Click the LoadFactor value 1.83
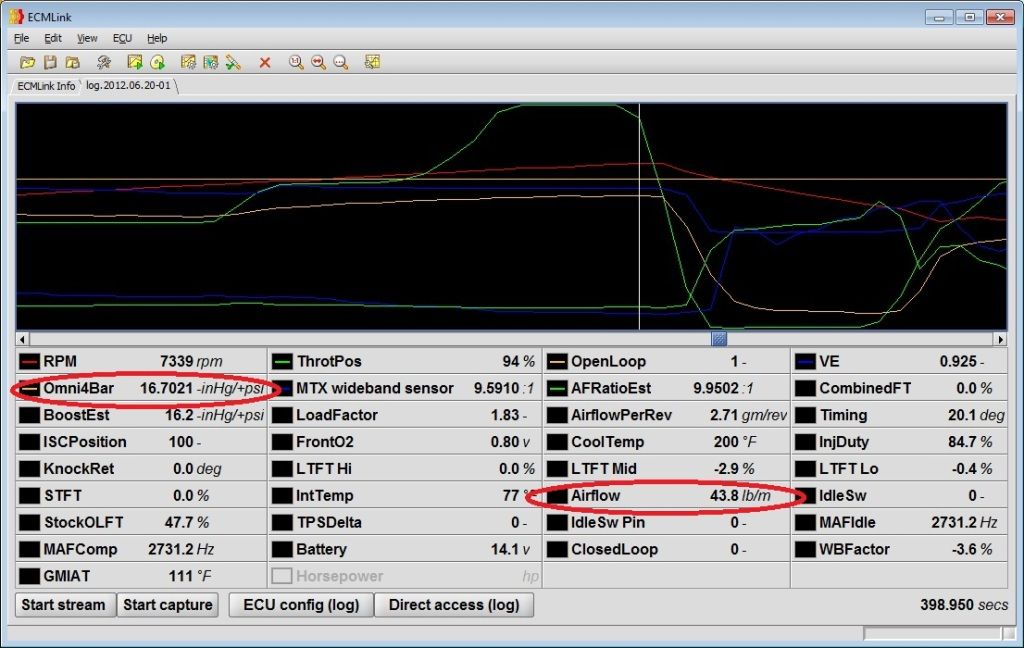The height and width of the screenshot is (648, 1024). [509, 415]
